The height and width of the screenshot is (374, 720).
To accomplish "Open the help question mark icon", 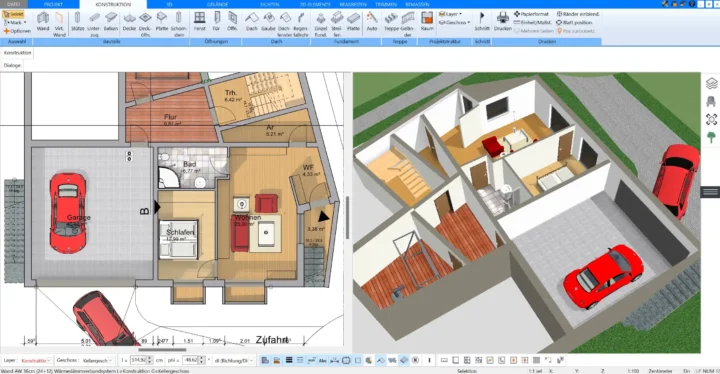I will pos(692,4).
